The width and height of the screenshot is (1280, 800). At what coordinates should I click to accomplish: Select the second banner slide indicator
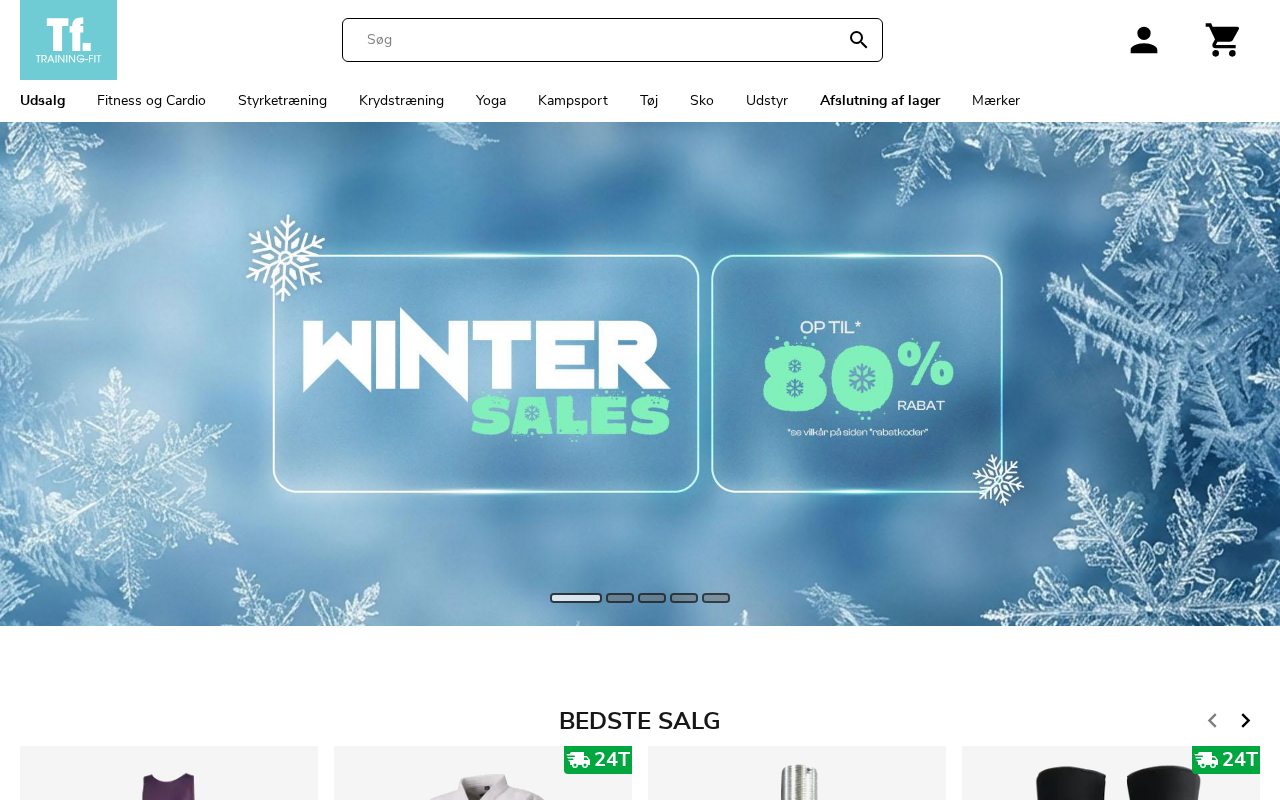click(620, 598)
